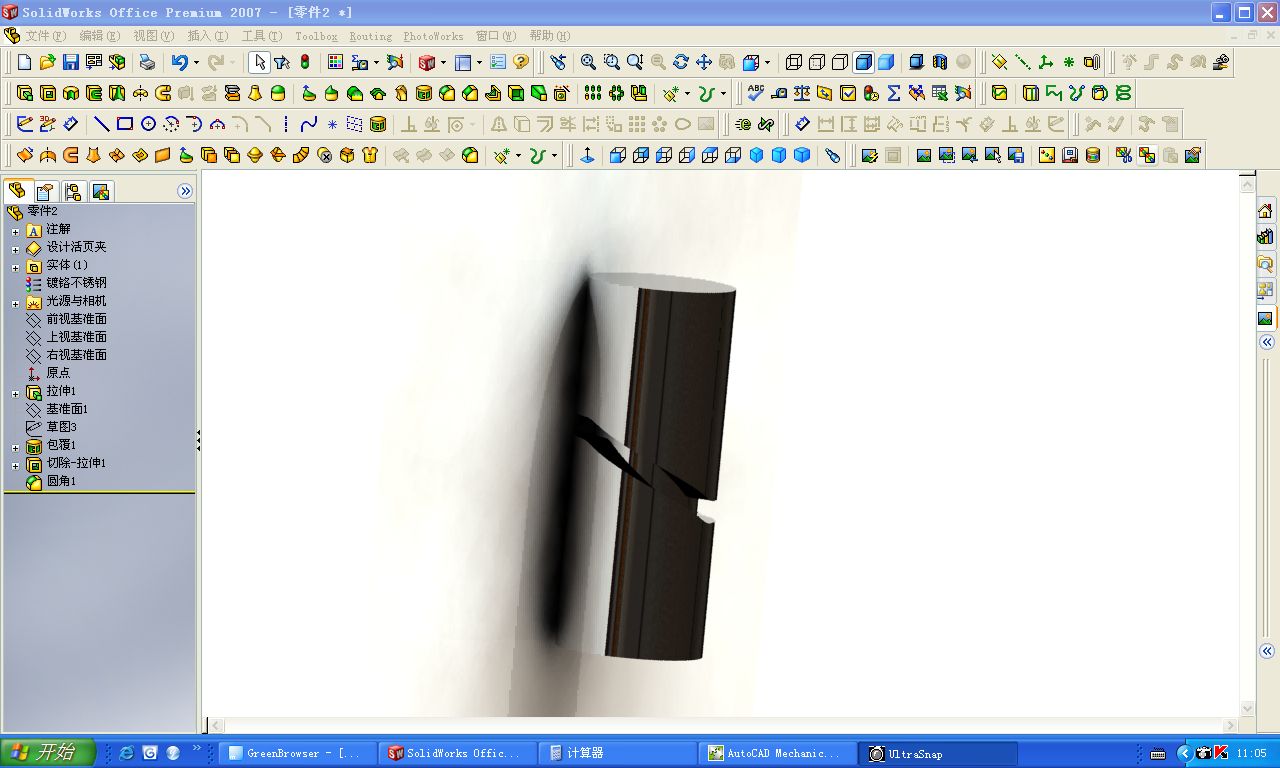Open the 编辑(E) menu
This screenshot has height=768, width=1280.
99,36
